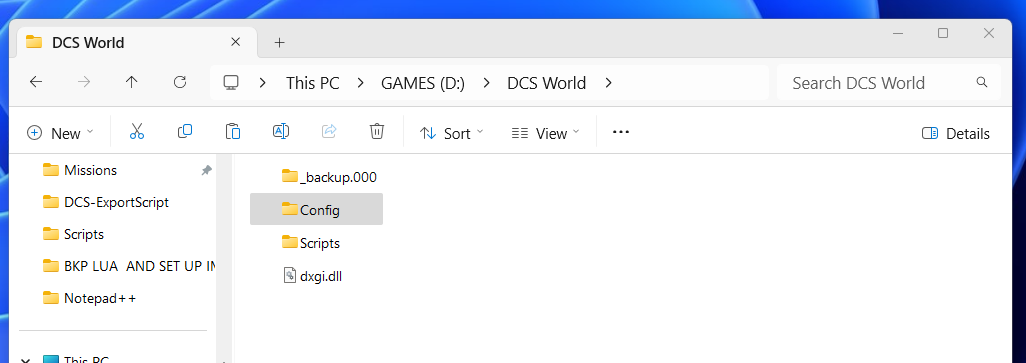Click the _backup.000 folder icon
The width and height of the screenshot is (1026, 363).
point(290,177)
